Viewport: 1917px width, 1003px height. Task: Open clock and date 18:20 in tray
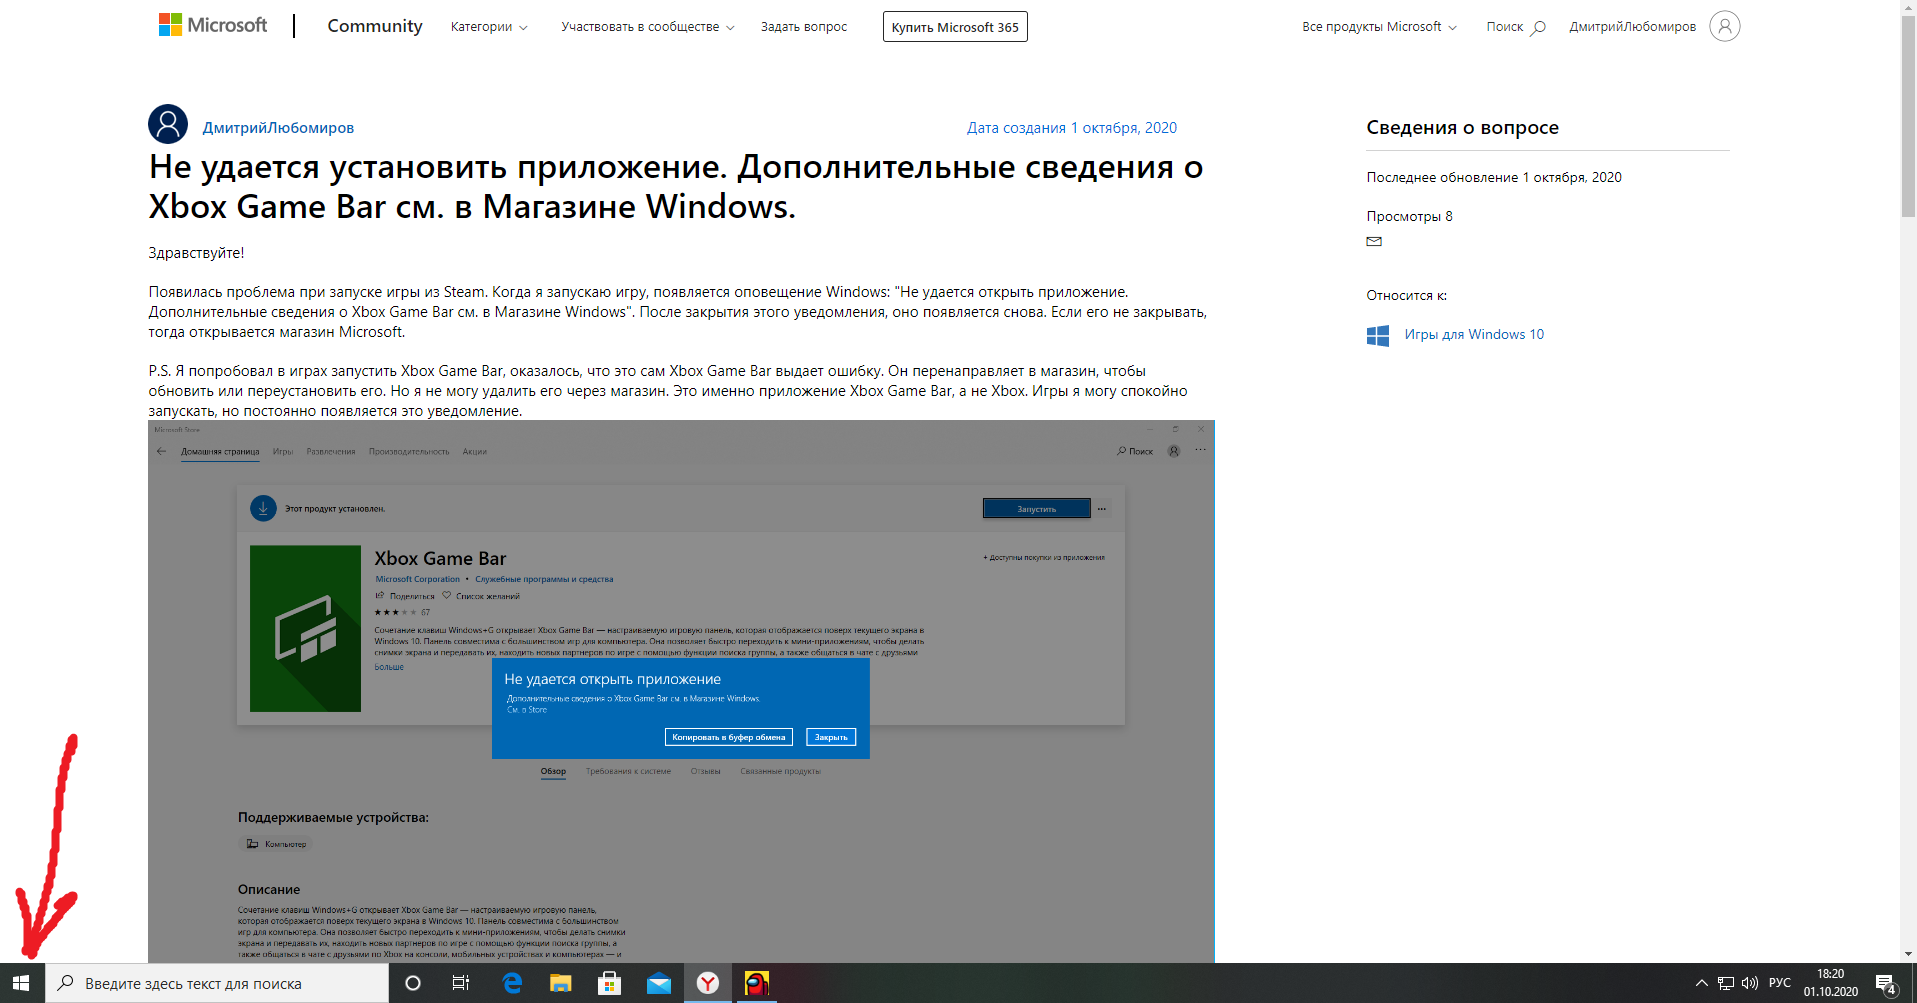(x=1831, y=983)
